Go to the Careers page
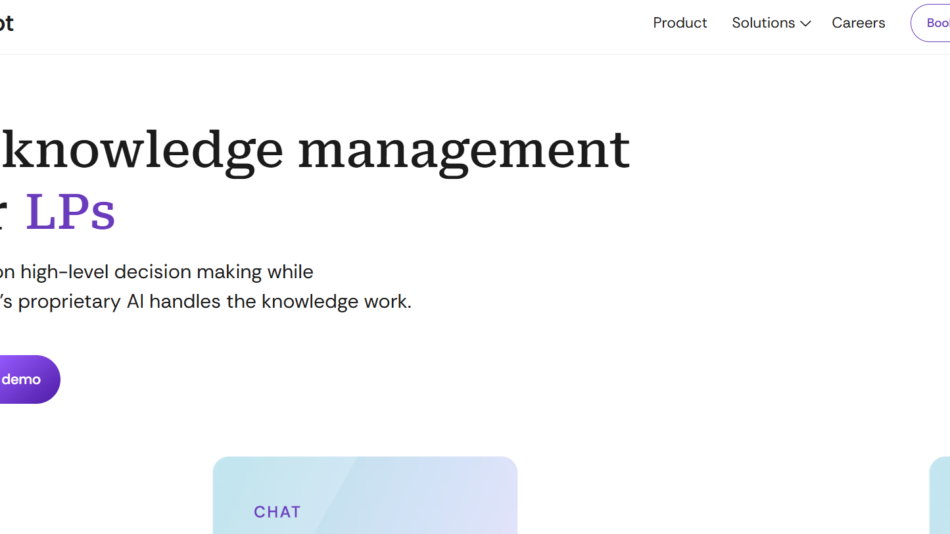The width and height of the screenshot is (950, 534). pos(858,23)
